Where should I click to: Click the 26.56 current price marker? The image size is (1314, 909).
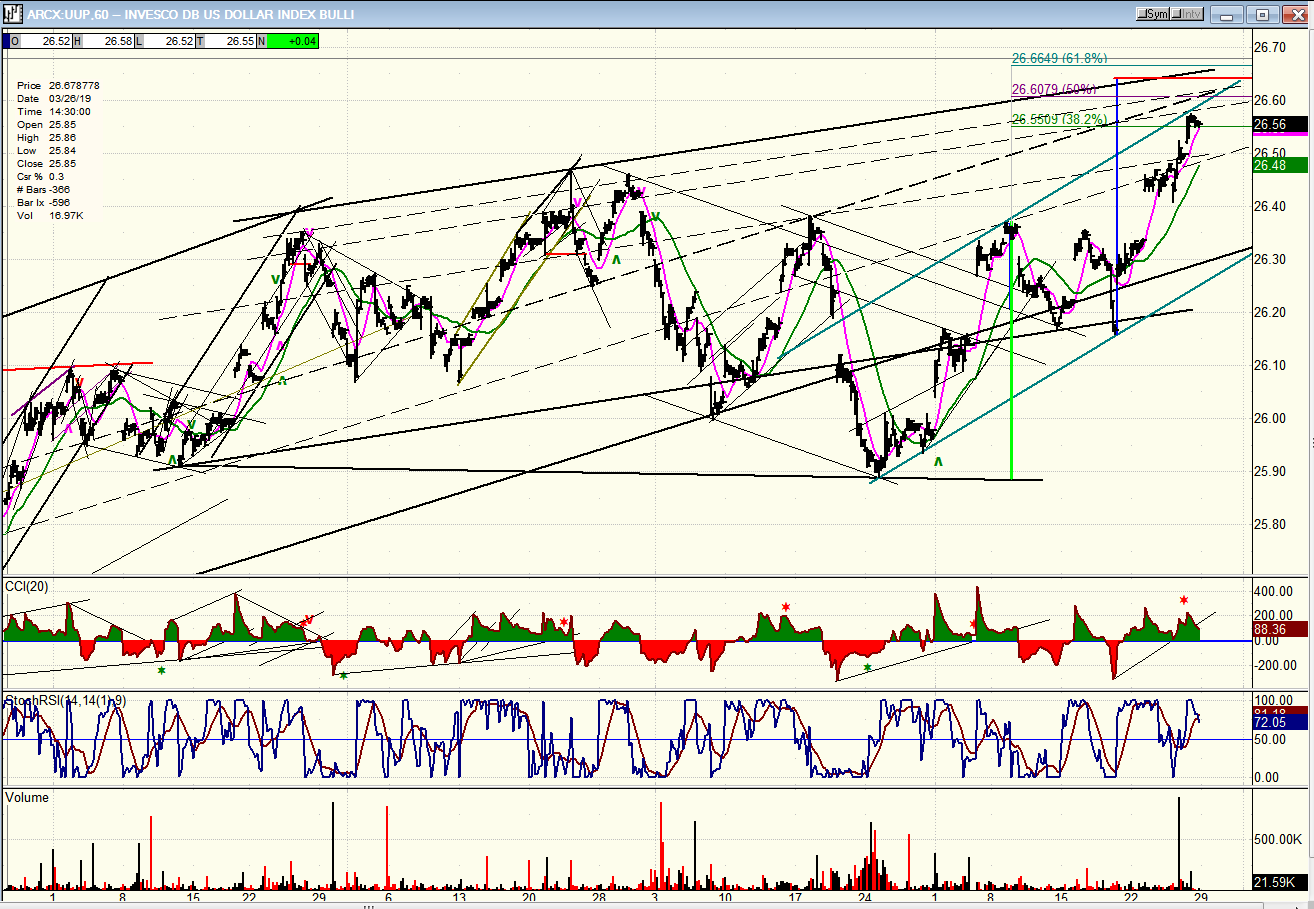1278,125
